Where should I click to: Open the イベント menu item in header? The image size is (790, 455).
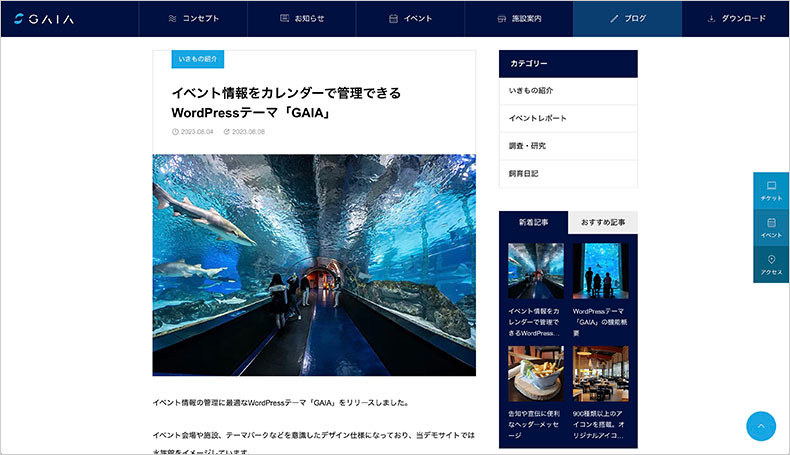(x=410, y=19)
